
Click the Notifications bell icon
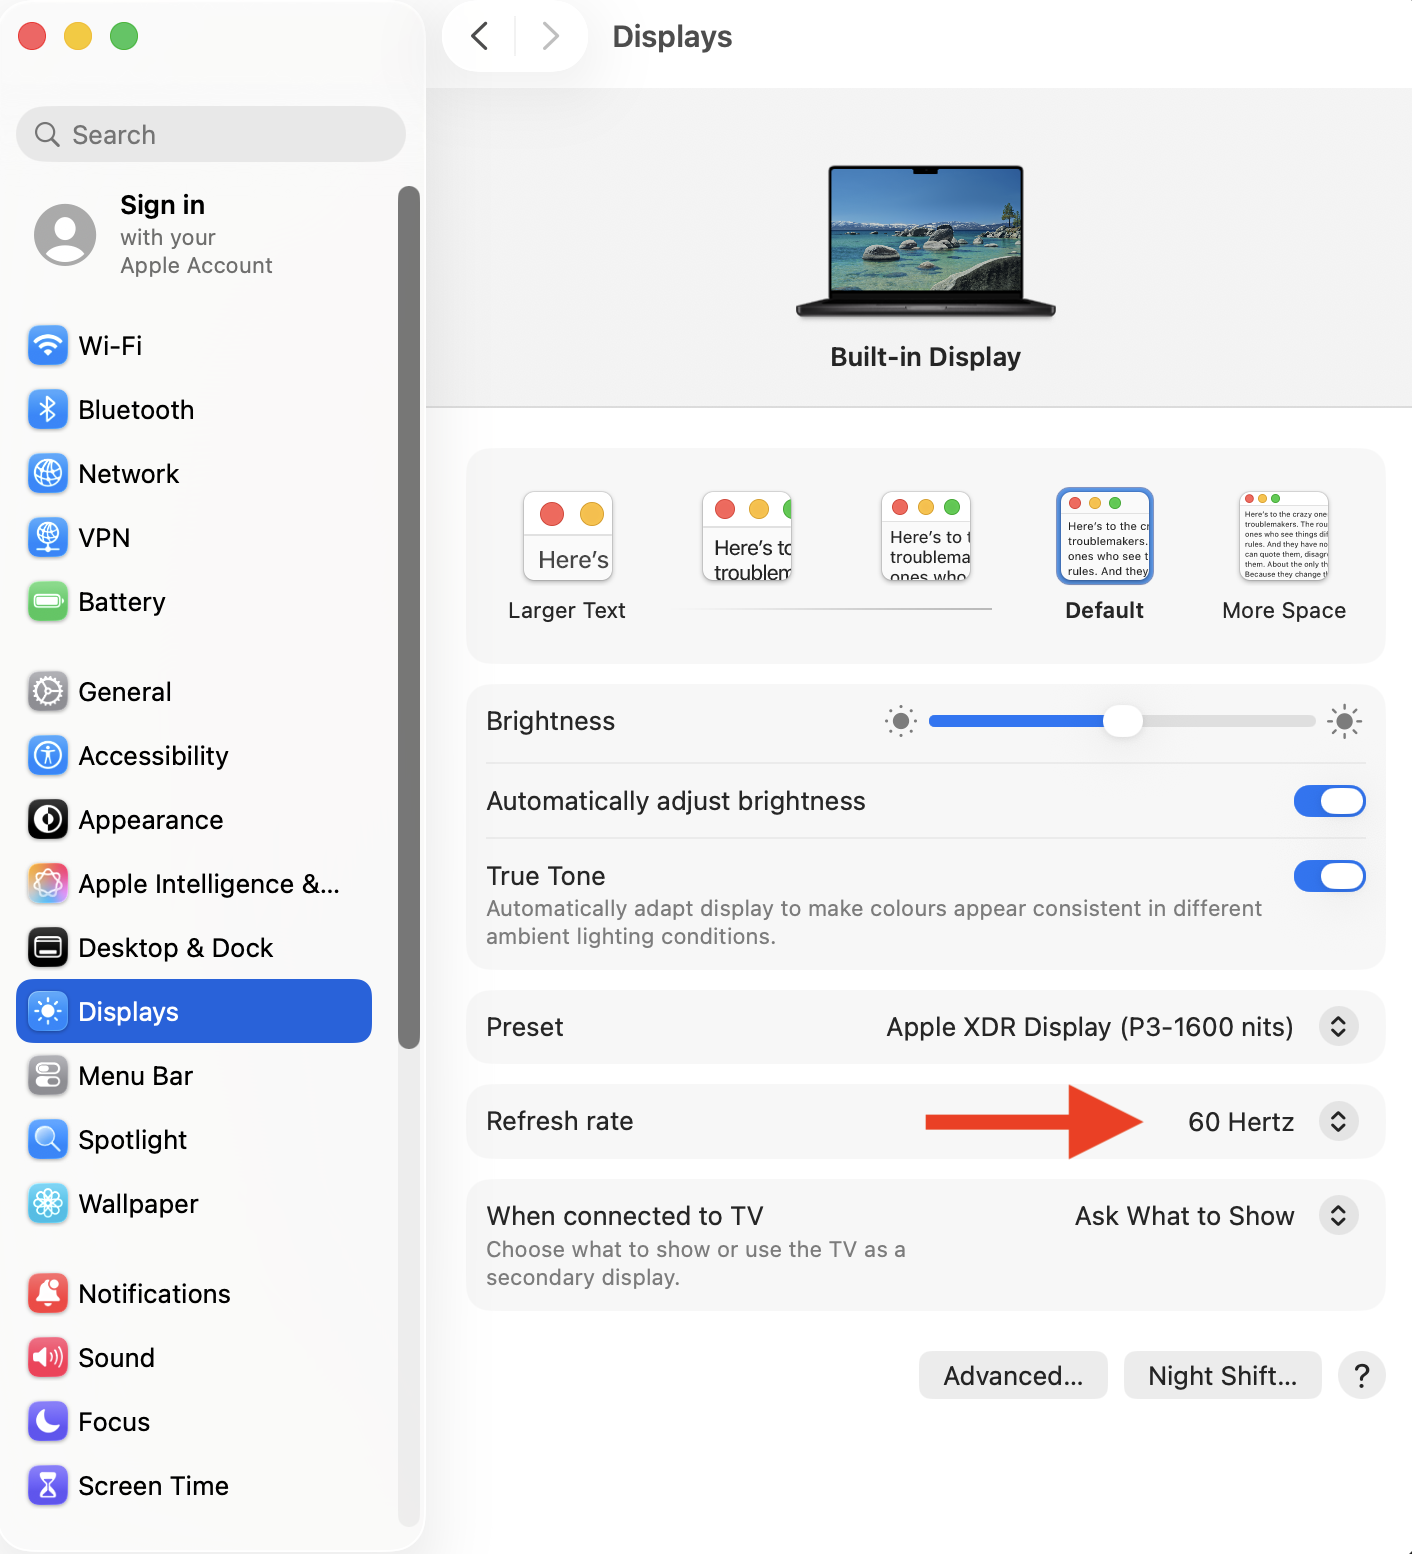coord(48,1294)
